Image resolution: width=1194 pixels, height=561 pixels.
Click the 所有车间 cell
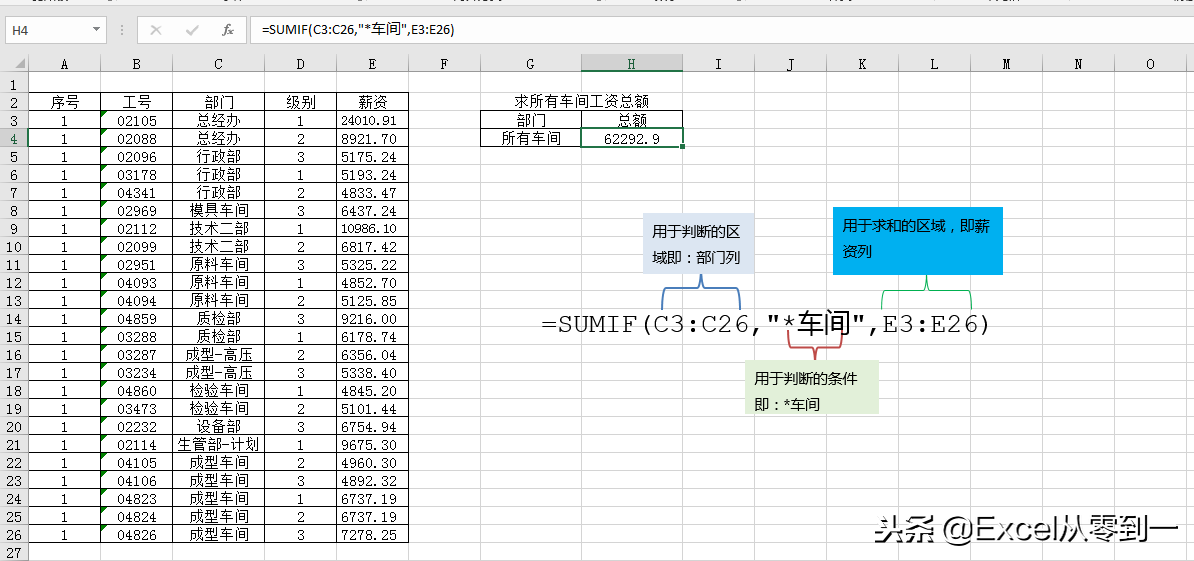tap(530, 138)
